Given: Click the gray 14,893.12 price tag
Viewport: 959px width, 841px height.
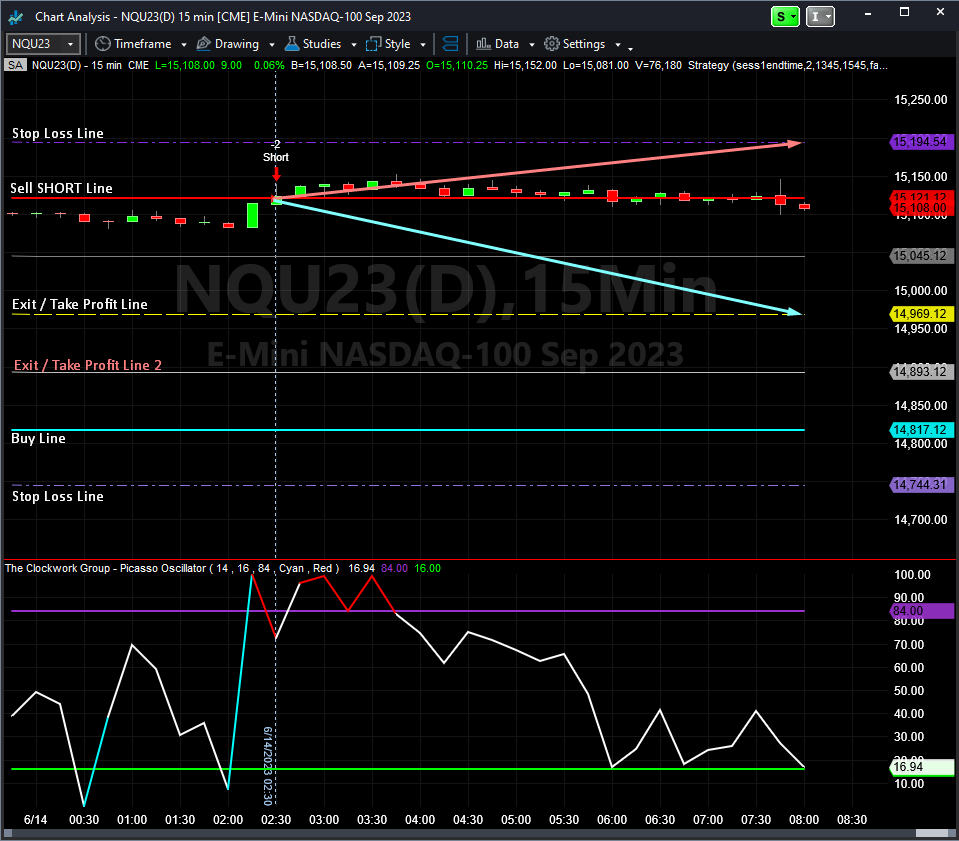Looking at the screenshot, I should 920,372.
